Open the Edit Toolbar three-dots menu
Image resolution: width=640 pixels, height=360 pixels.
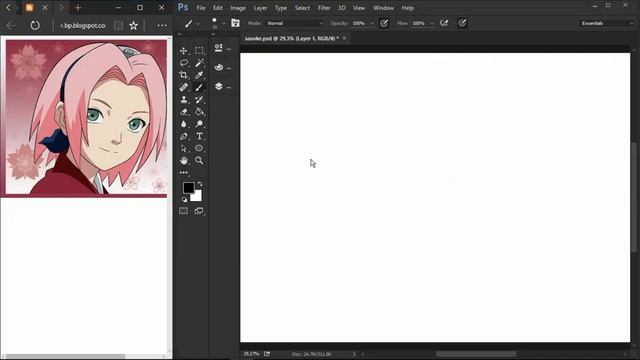coord(184,173)
